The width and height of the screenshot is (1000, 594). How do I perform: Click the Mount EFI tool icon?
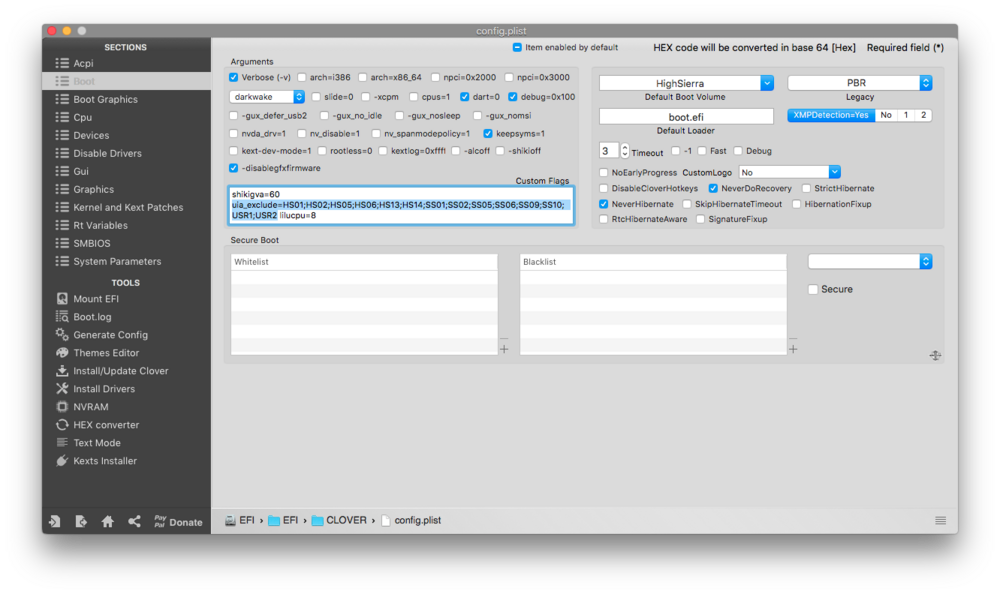click(62, 299)
